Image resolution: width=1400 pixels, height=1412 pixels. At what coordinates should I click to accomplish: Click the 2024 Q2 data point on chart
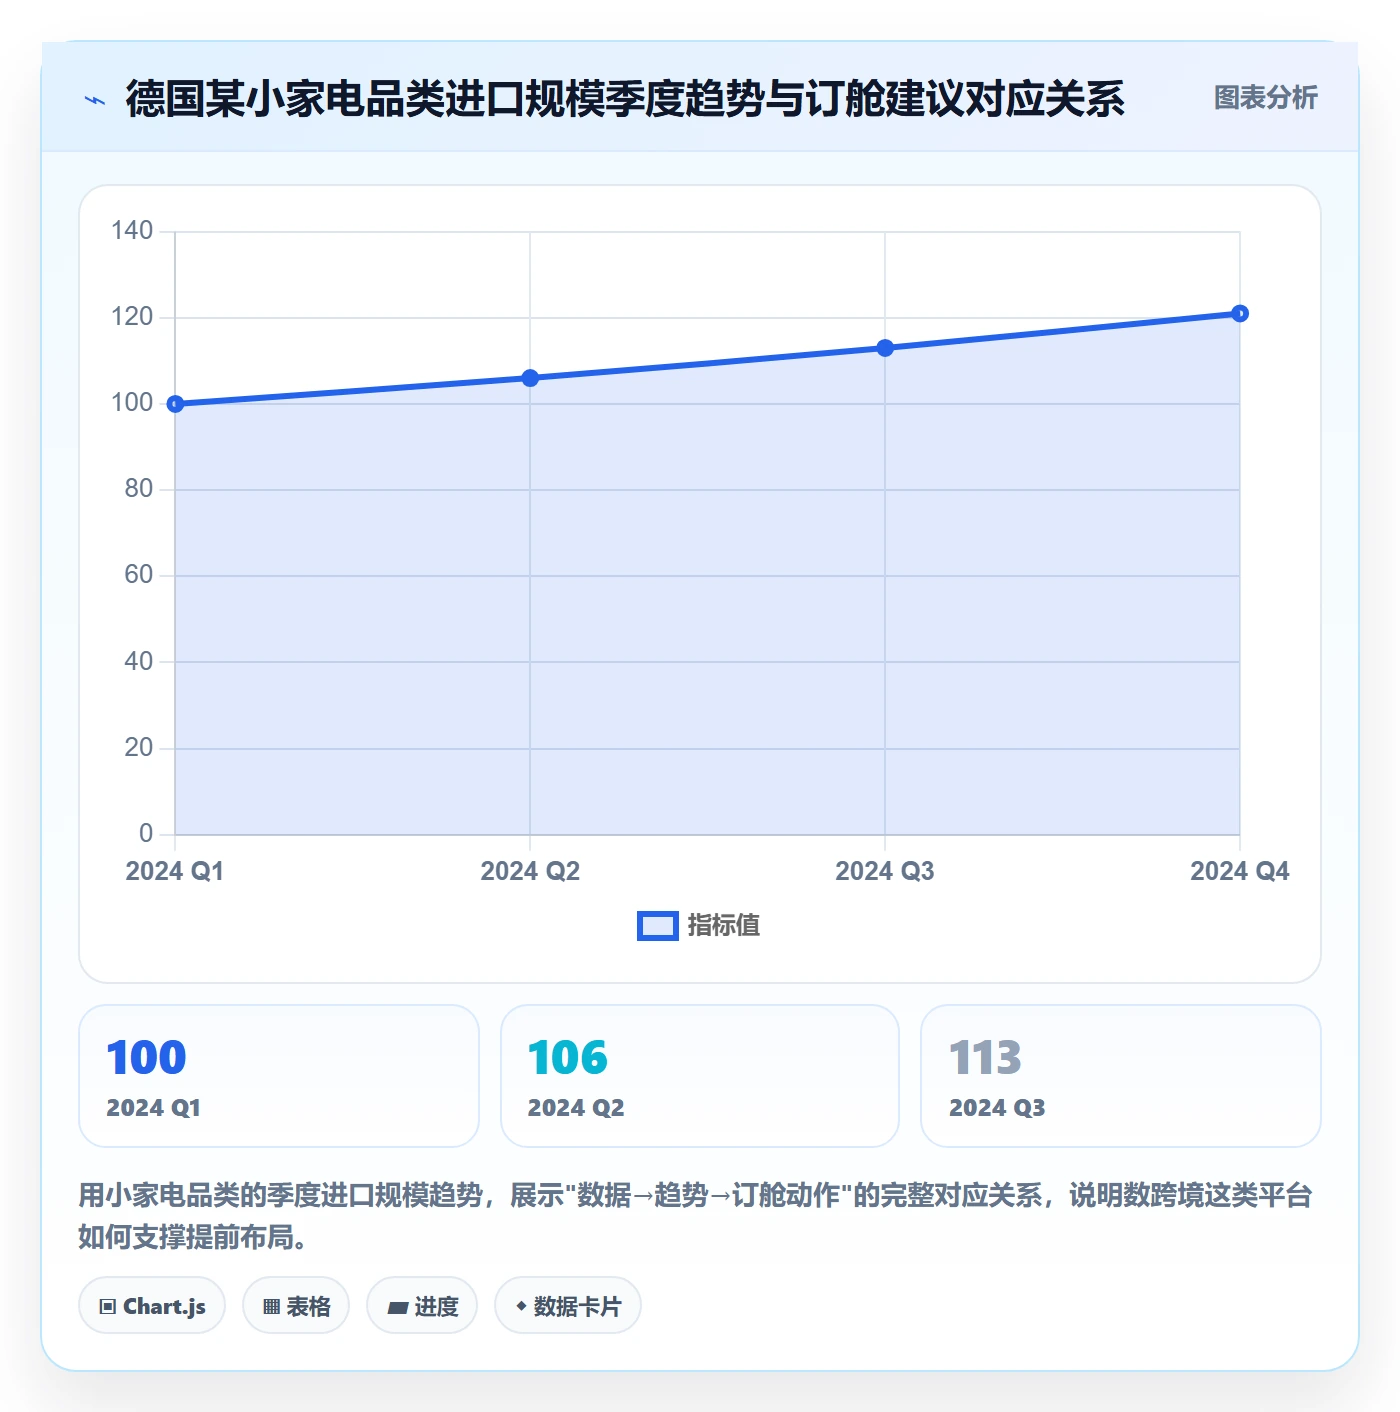click(530, 378)
